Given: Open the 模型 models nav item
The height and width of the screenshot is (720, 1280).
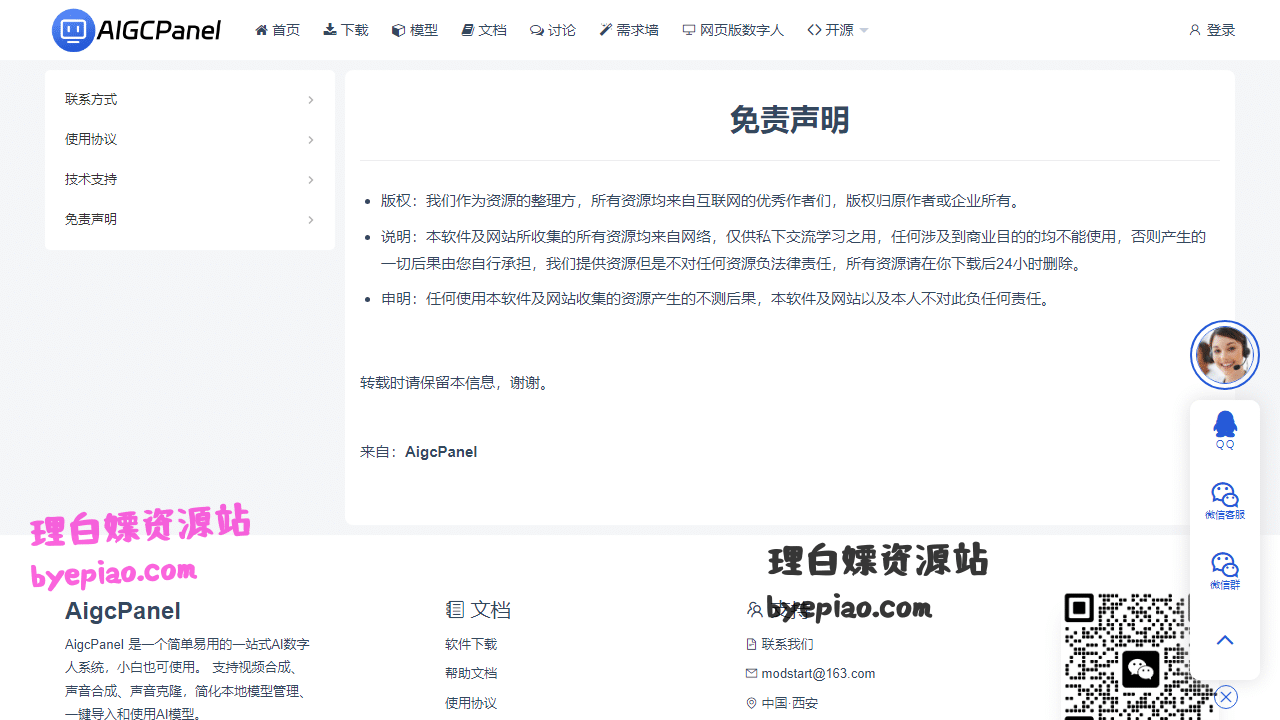Looking at the screenshot, I should pos(415,30).
